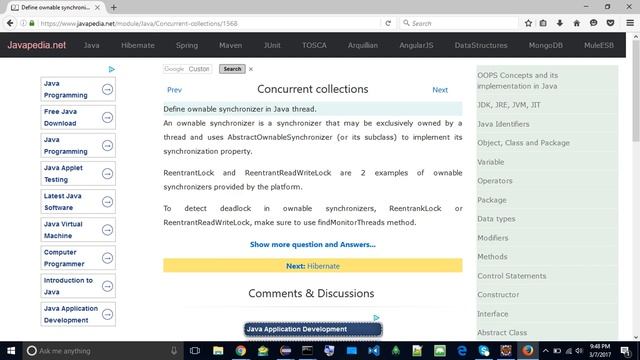This screenshot has width=640, height=360.
Task: Open the Object, Class and Package topic
Action: pos(523,143)
